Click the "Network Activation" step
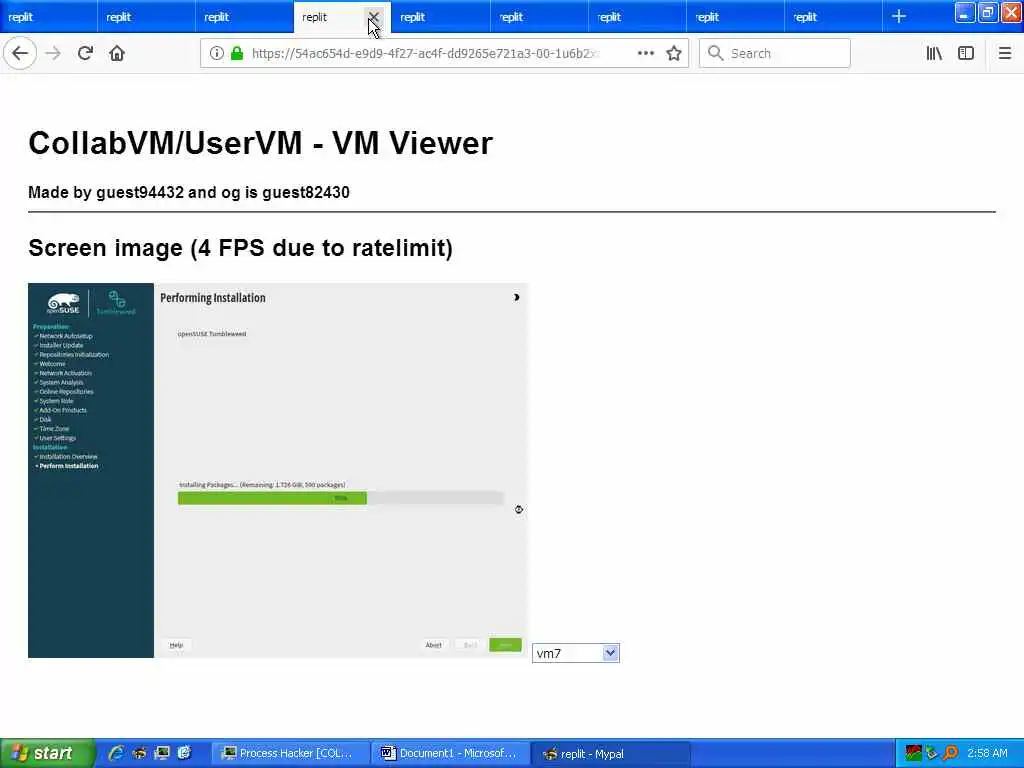 [65, 373]
